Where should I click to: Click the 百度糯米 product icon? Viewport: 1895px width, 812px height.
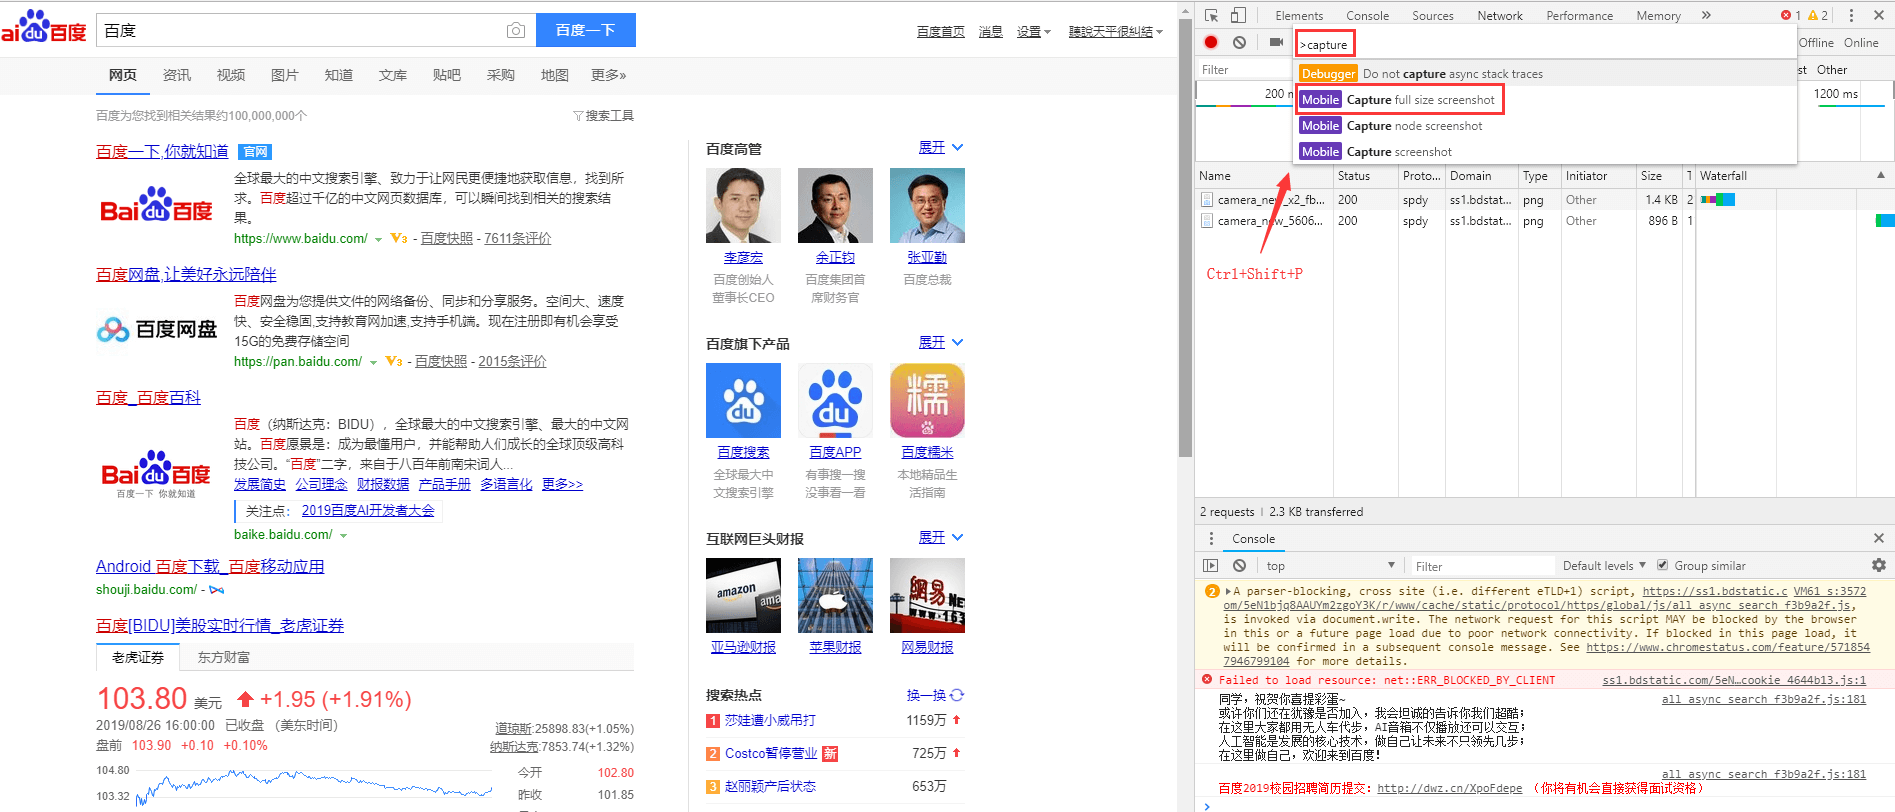(x=927, y=400)
